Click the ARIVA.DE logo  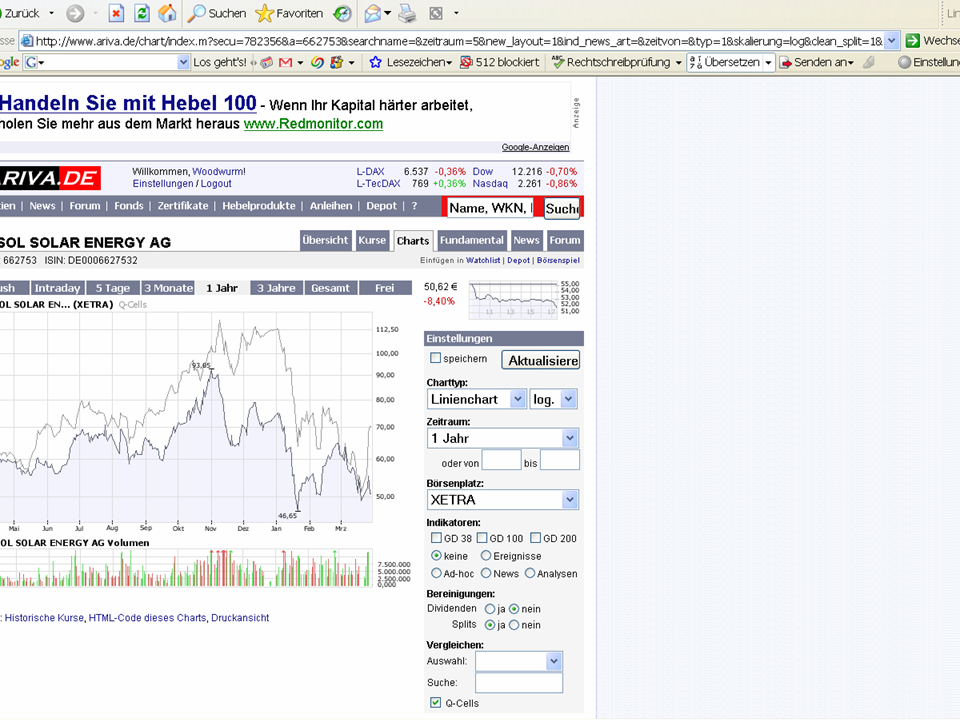click(50, 178)
